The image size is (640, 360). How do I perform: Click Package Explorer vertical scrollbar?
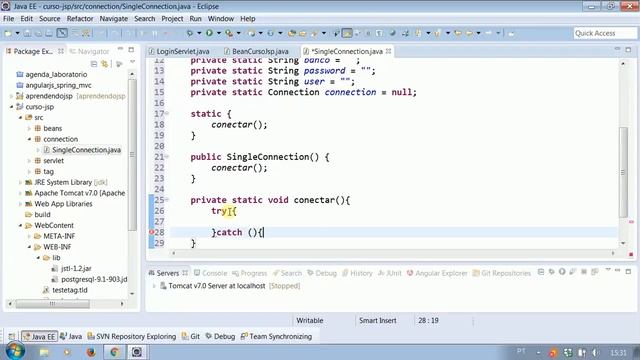(132, 155)
